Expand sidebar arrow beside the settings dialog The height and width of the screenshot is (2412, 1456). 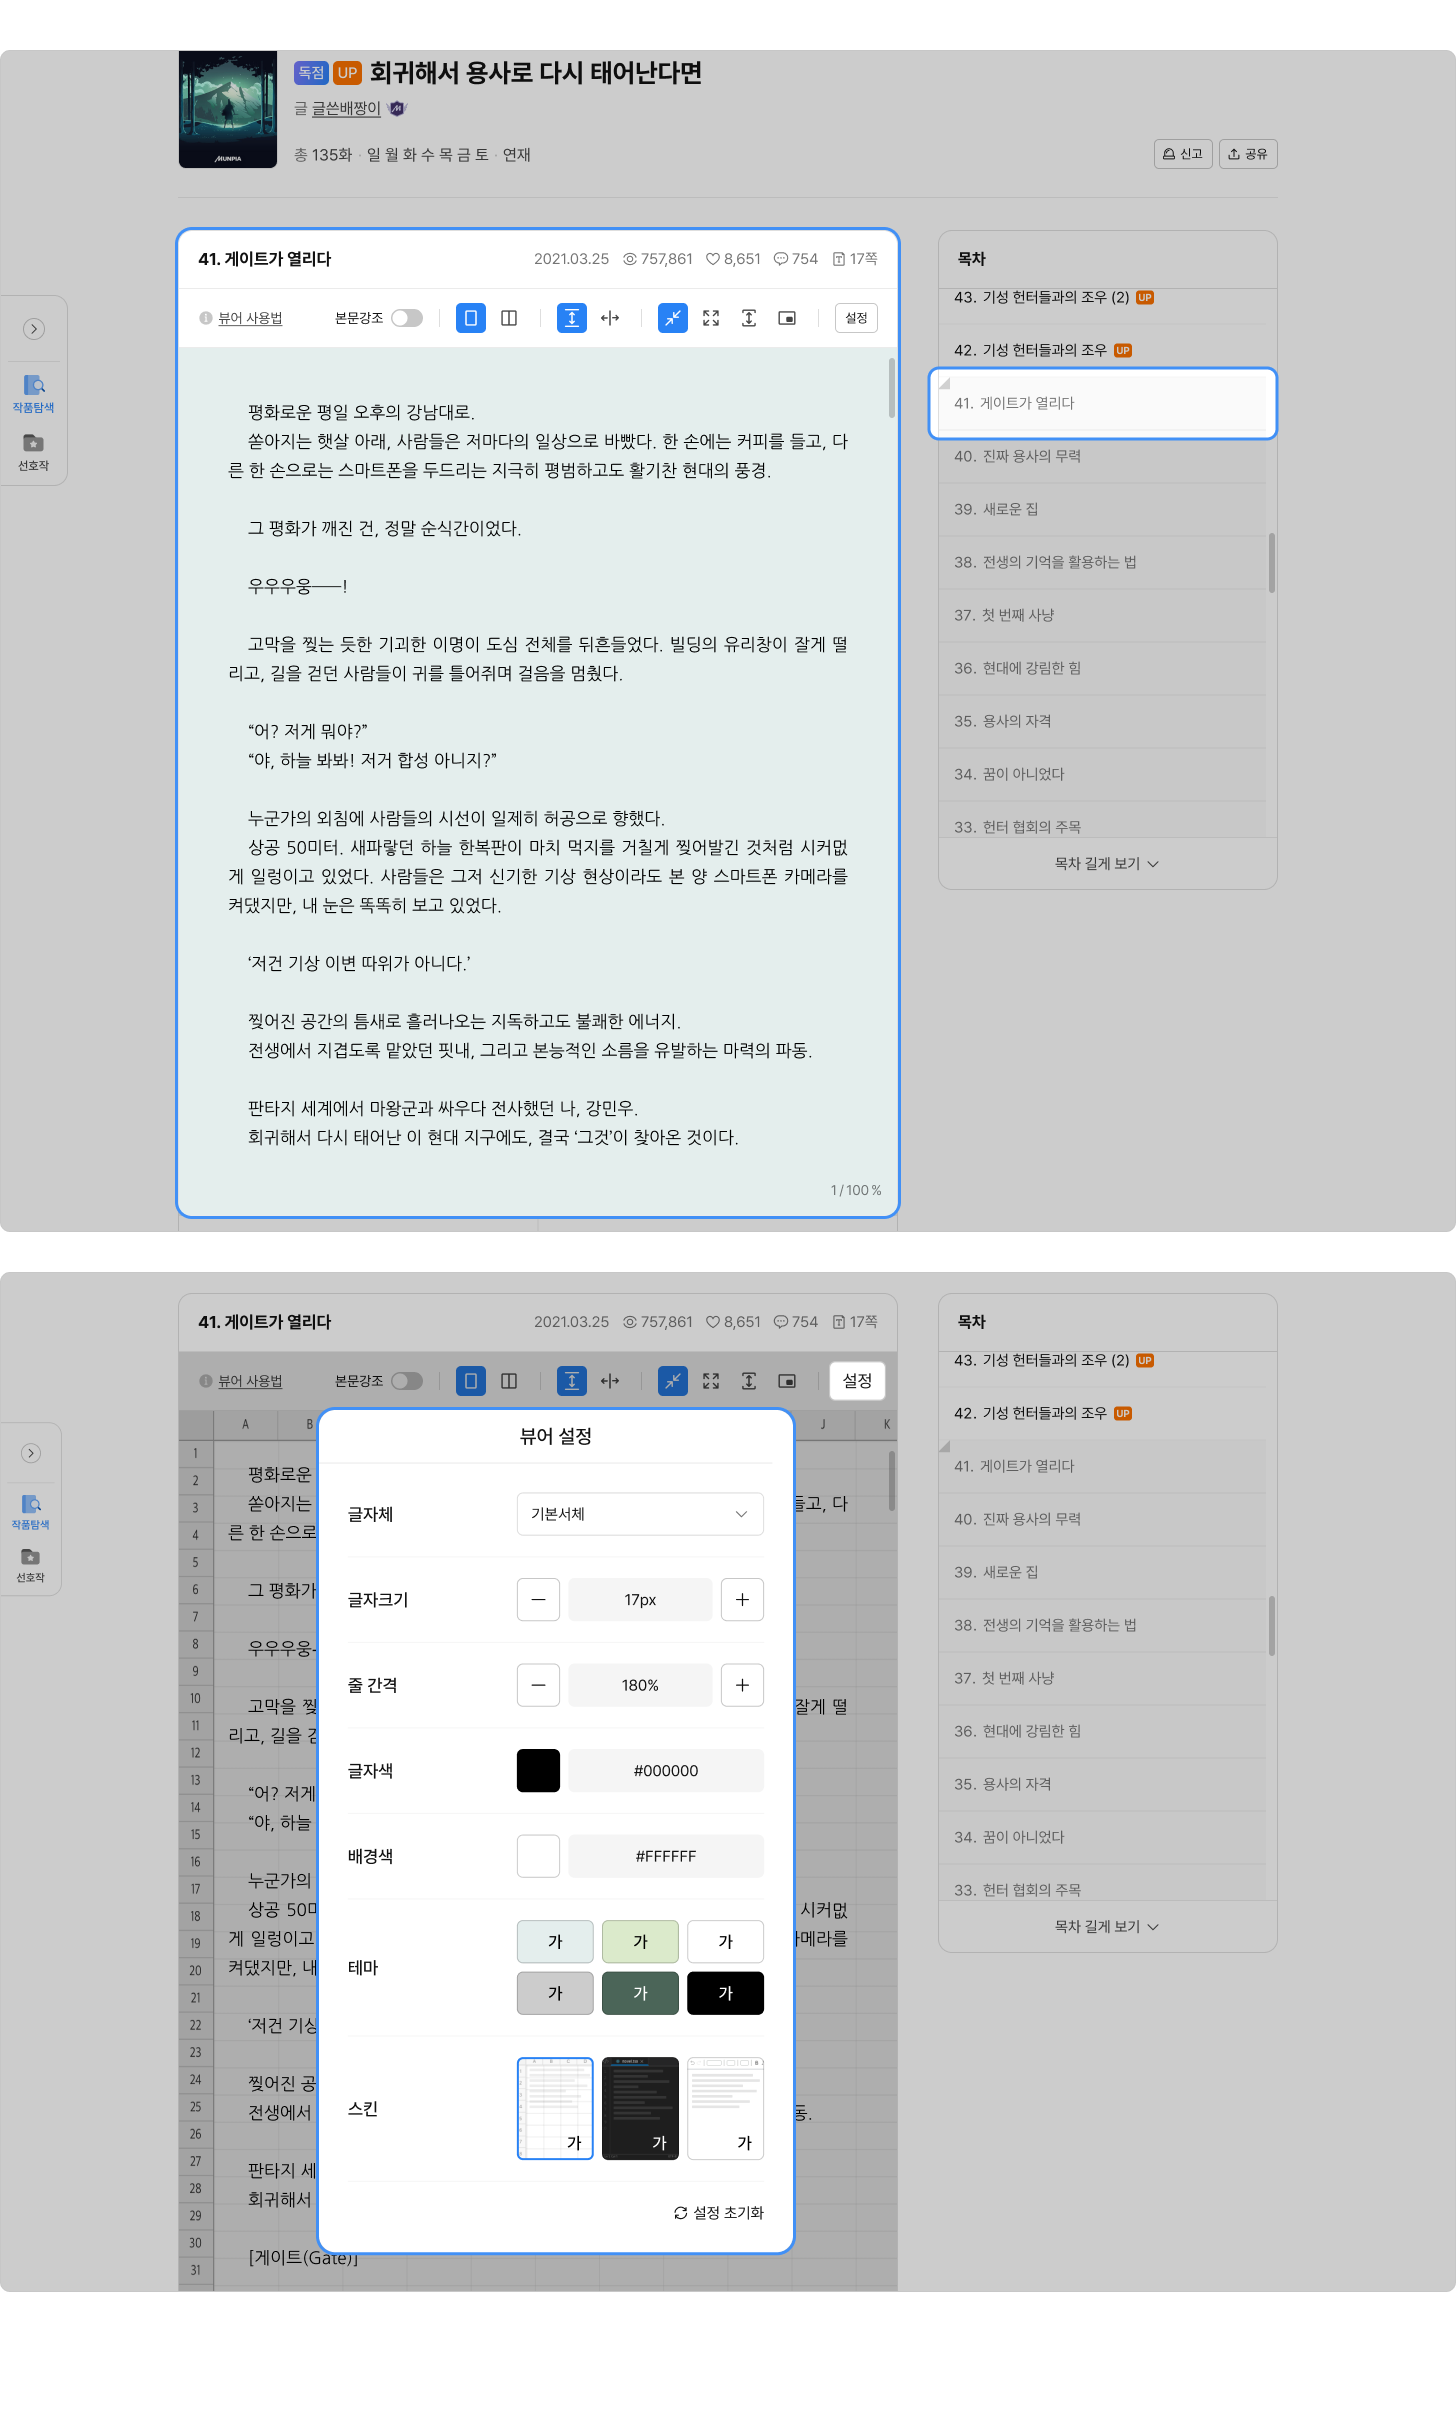tap(31, 1453)
